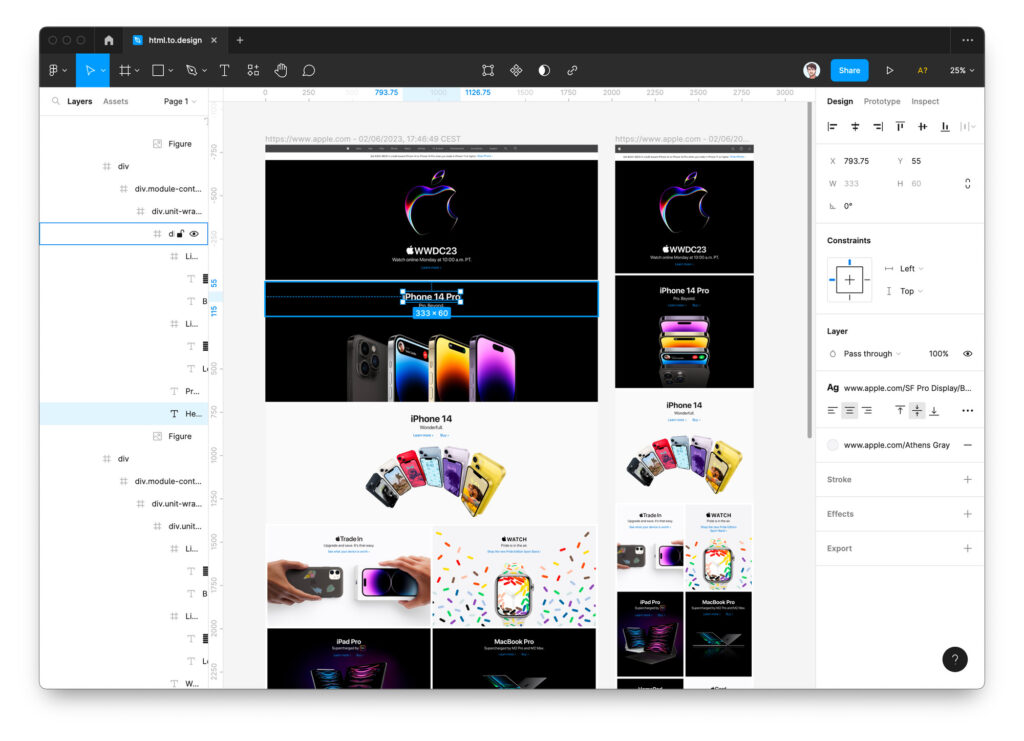Click the Home icon in tab bar

click(108, 40)
